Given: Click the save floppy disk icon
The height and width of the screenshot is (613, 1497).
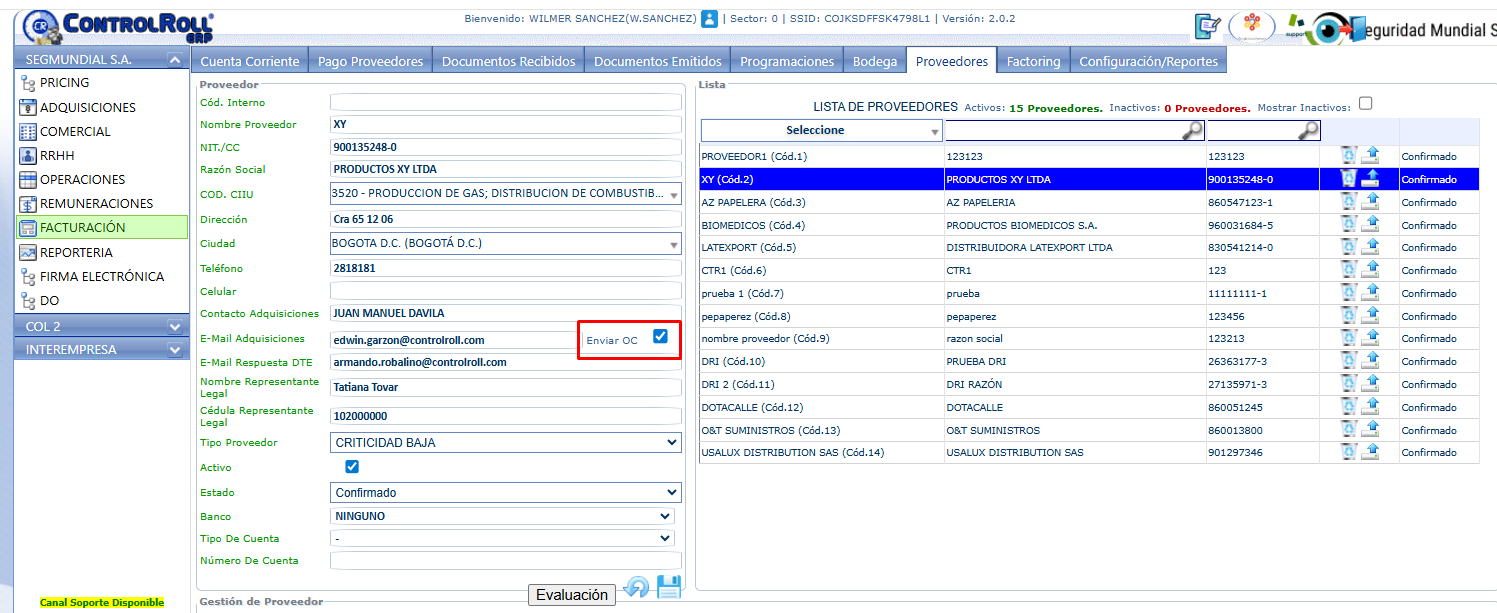Looking at the screenshot, I should 668,588.
